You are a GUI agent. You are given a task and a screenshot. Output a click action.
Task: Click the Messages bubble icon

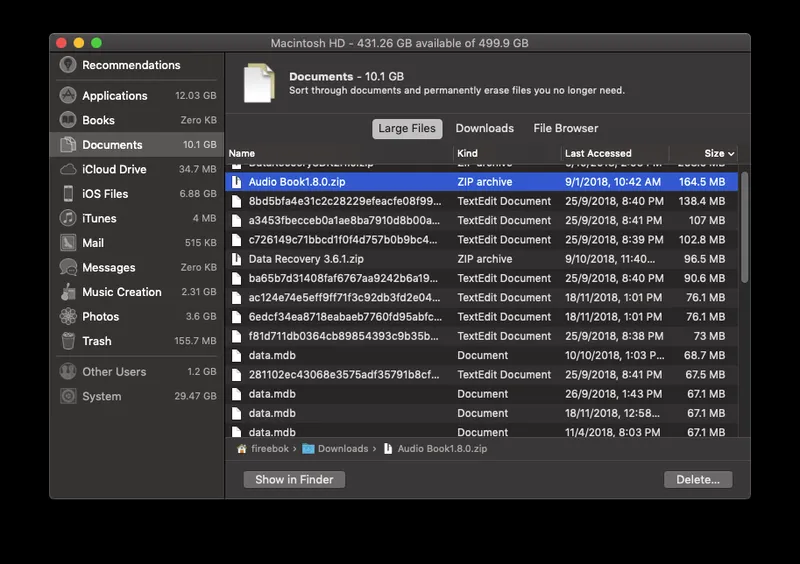68,267
